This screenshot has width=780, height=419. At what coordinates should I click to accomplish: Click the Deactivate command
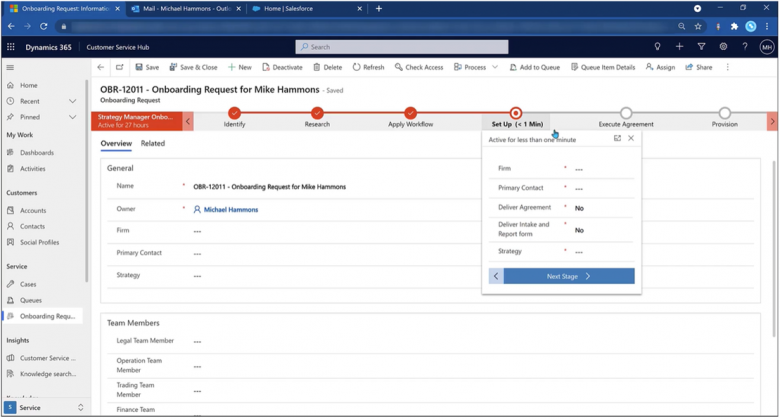coord(282,67)
